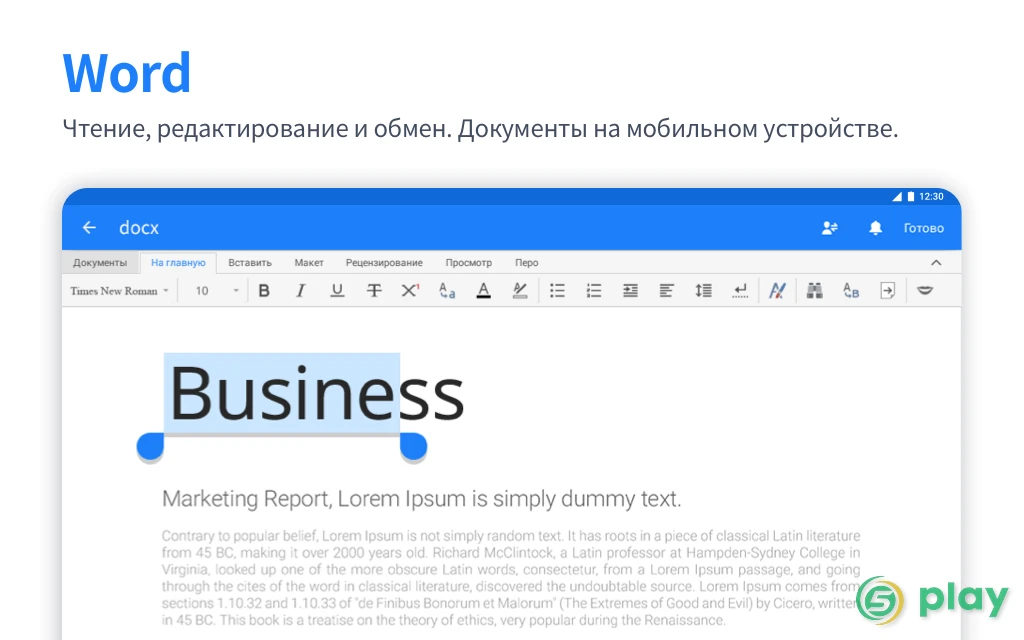This screenshot has width=1024, height=640.
Task: Switch to the Рецензирование tab
Action: [x=384, y=263]
